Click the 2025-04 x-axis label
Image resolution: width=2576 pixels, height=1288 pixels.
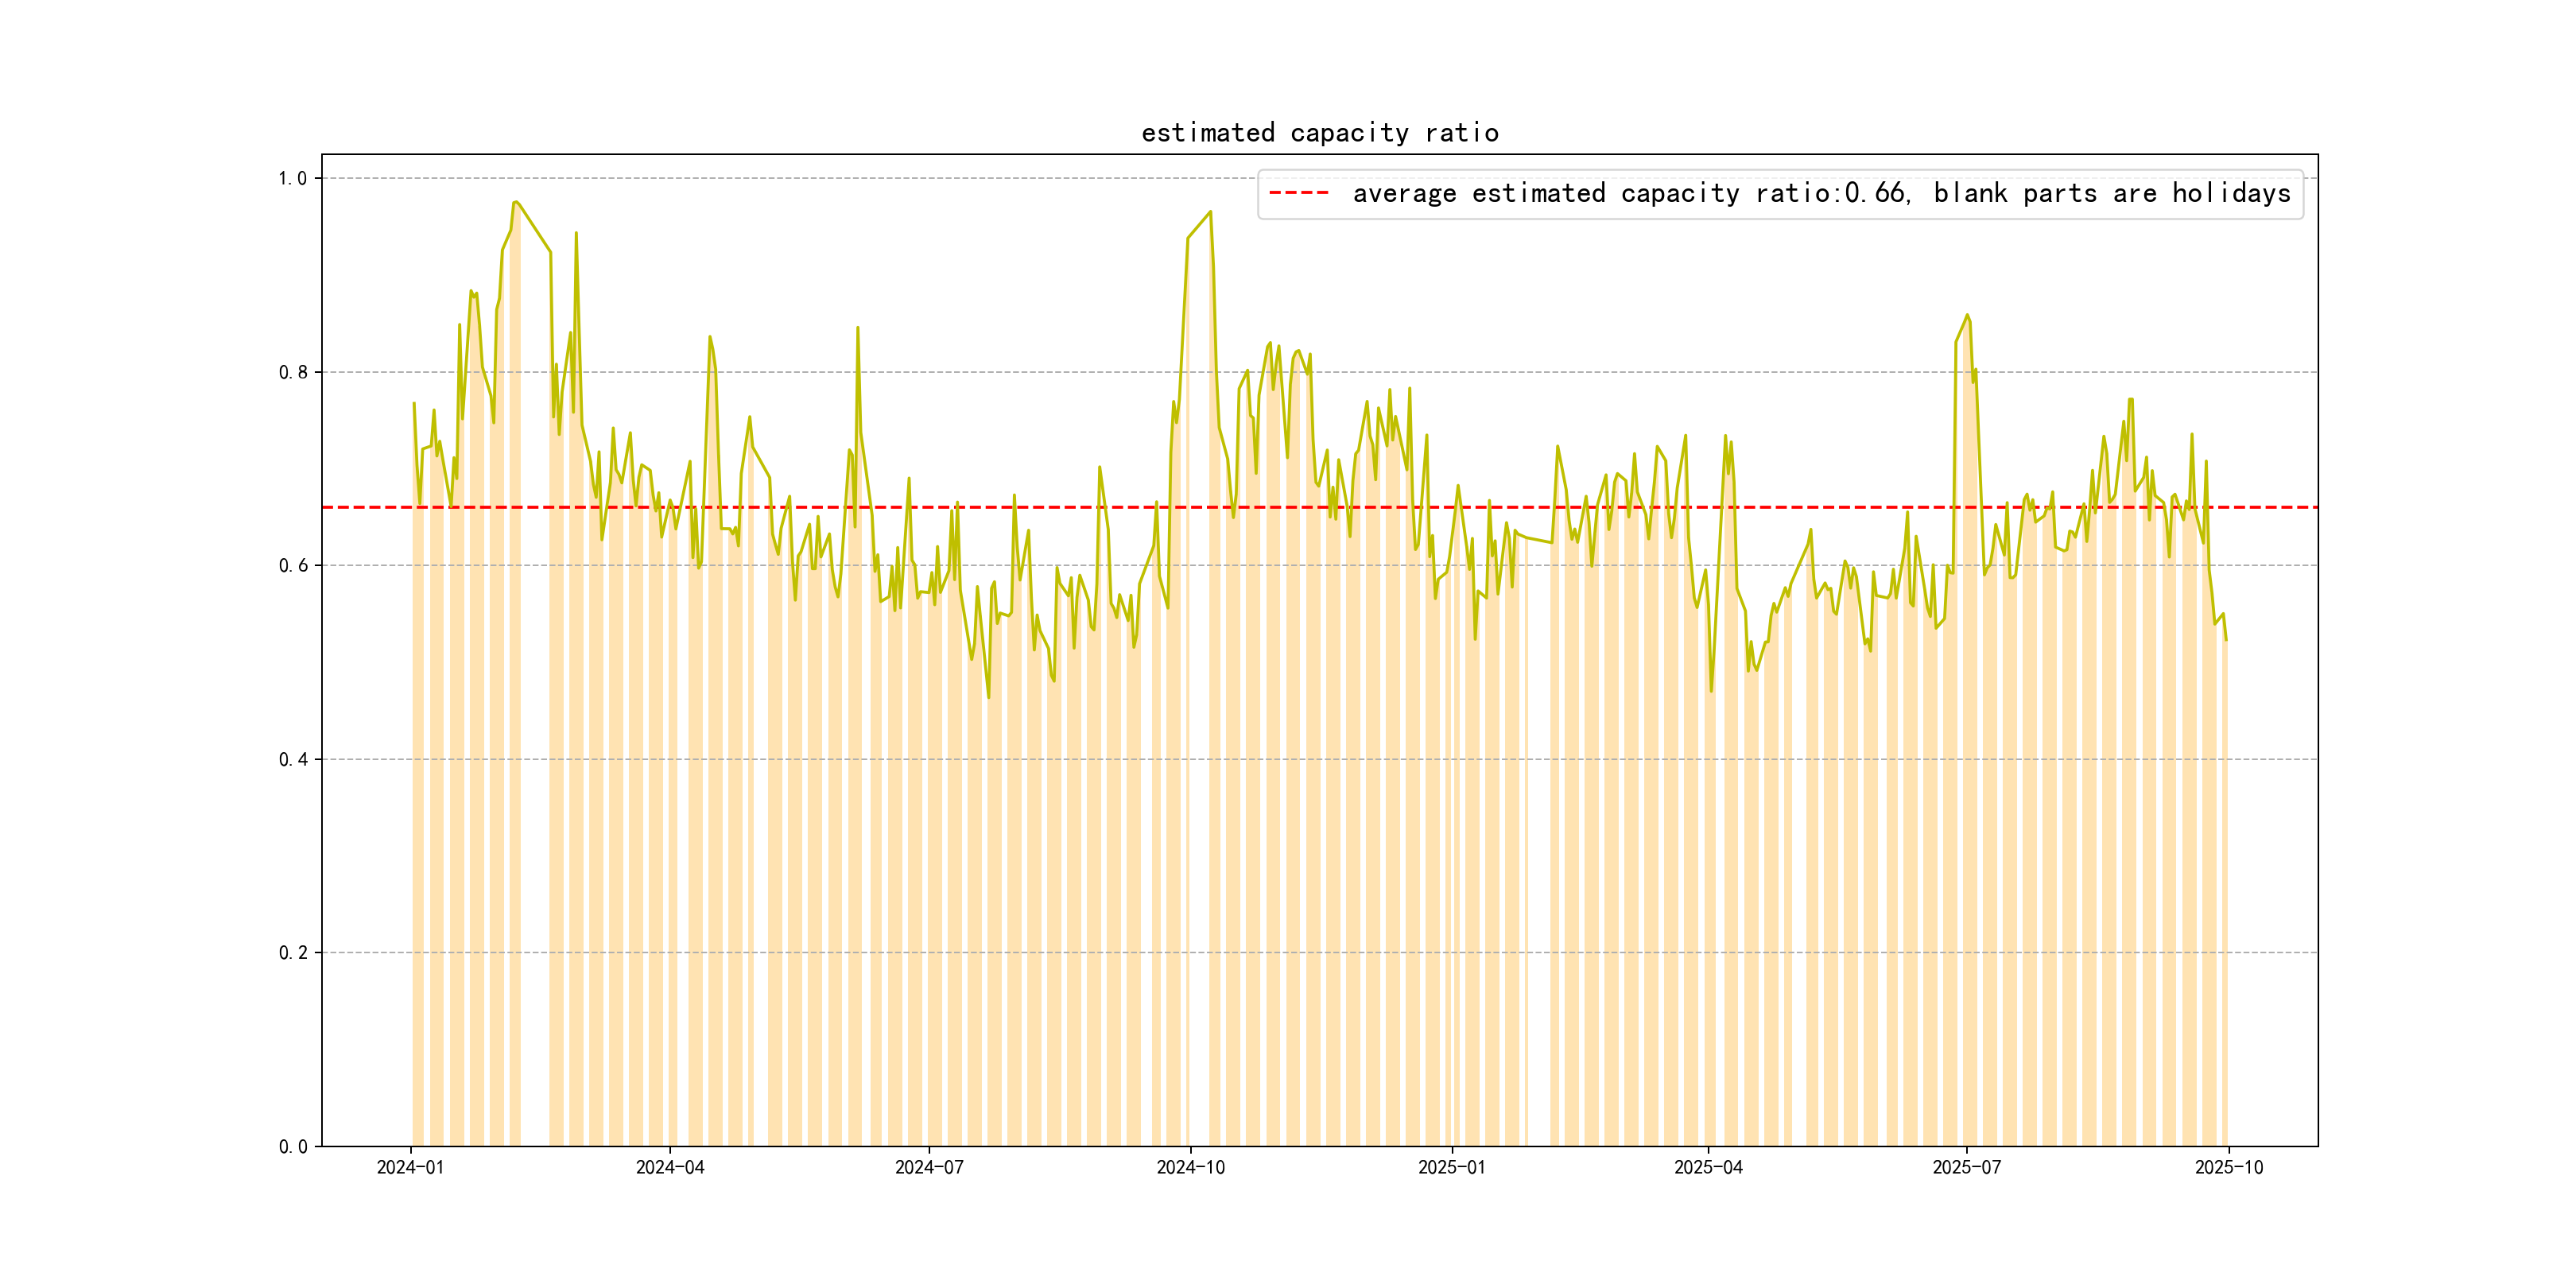1708,1168
